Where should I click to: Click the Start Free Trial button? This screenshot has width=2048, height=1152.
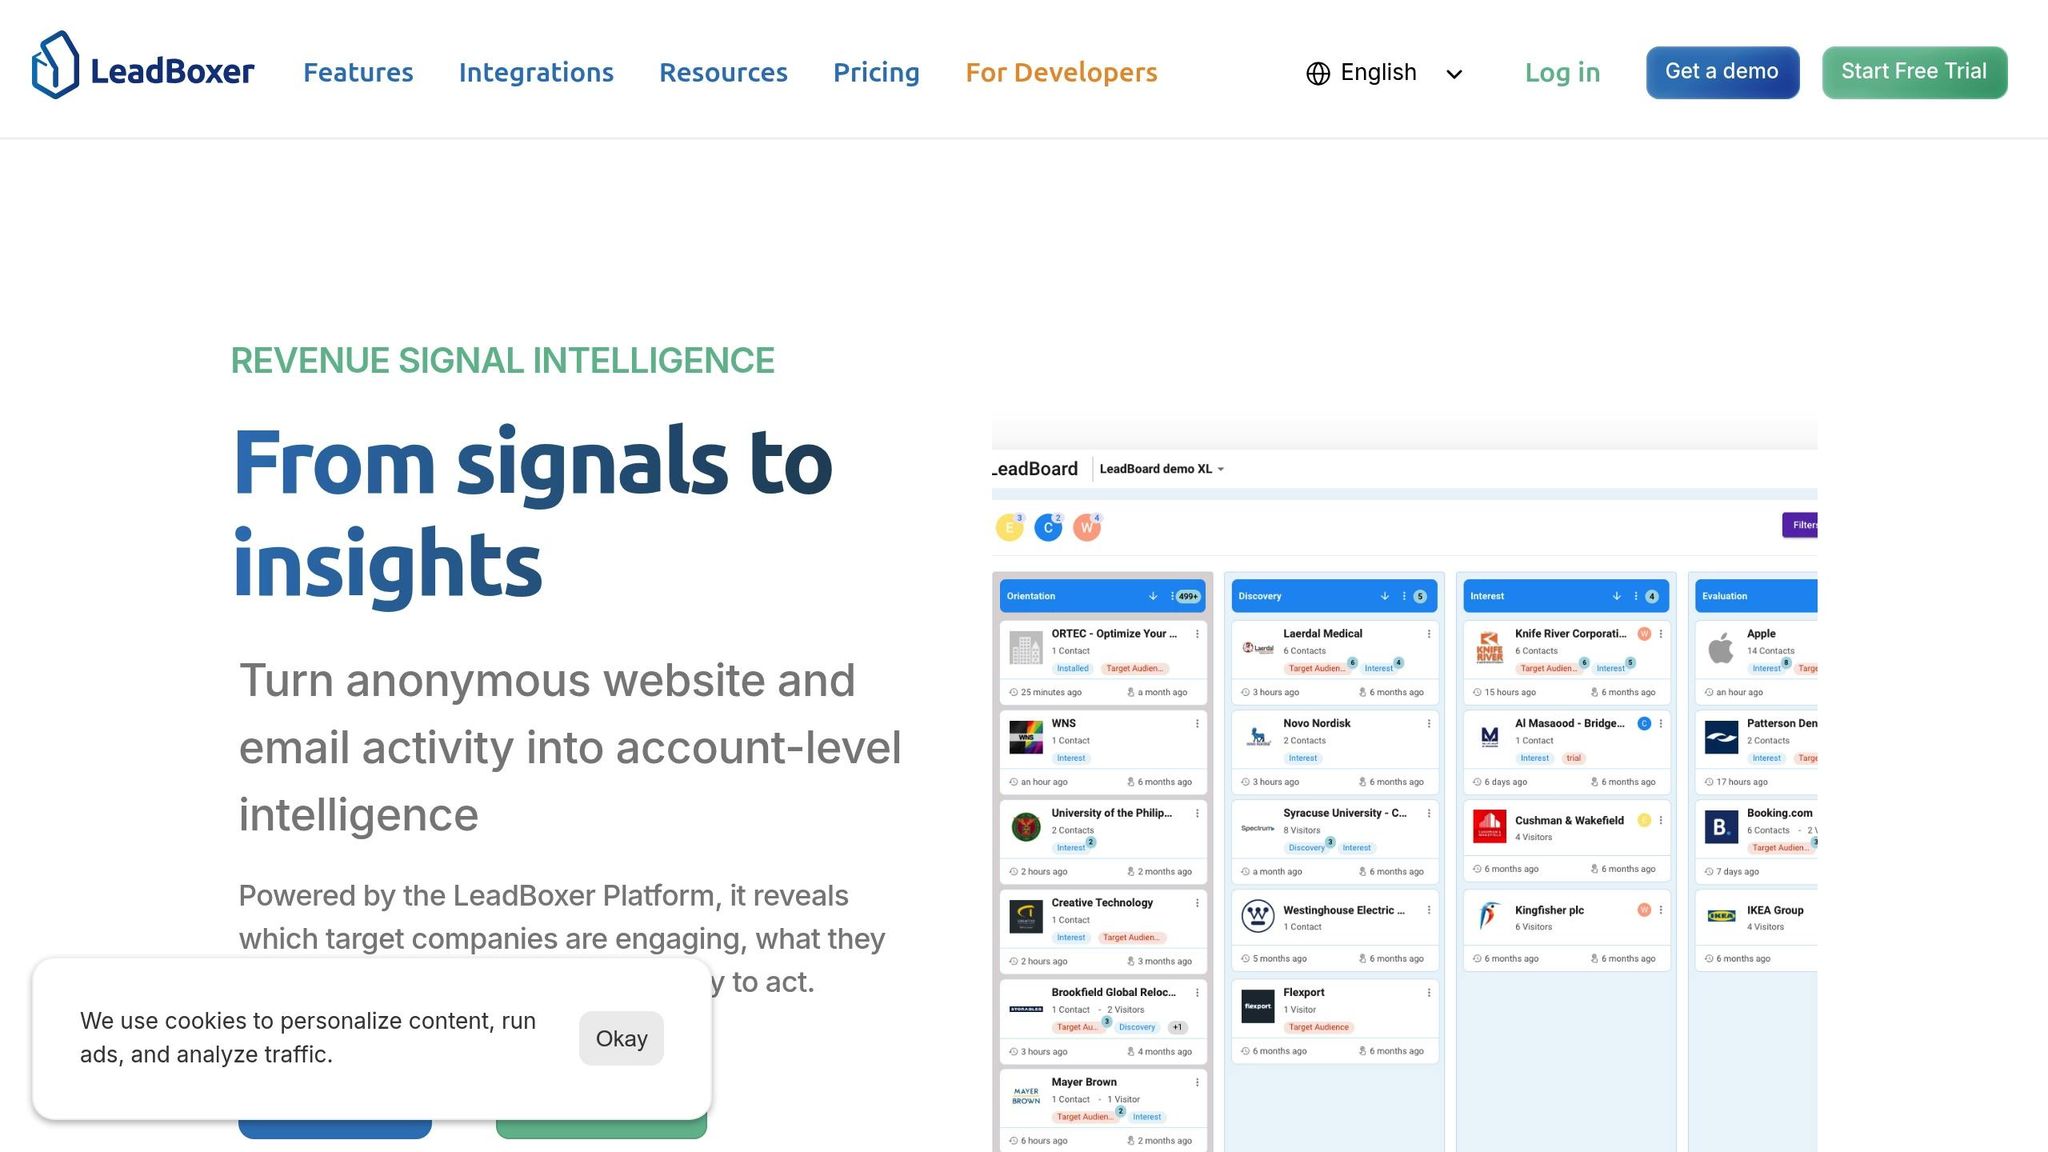(1913, 72)
